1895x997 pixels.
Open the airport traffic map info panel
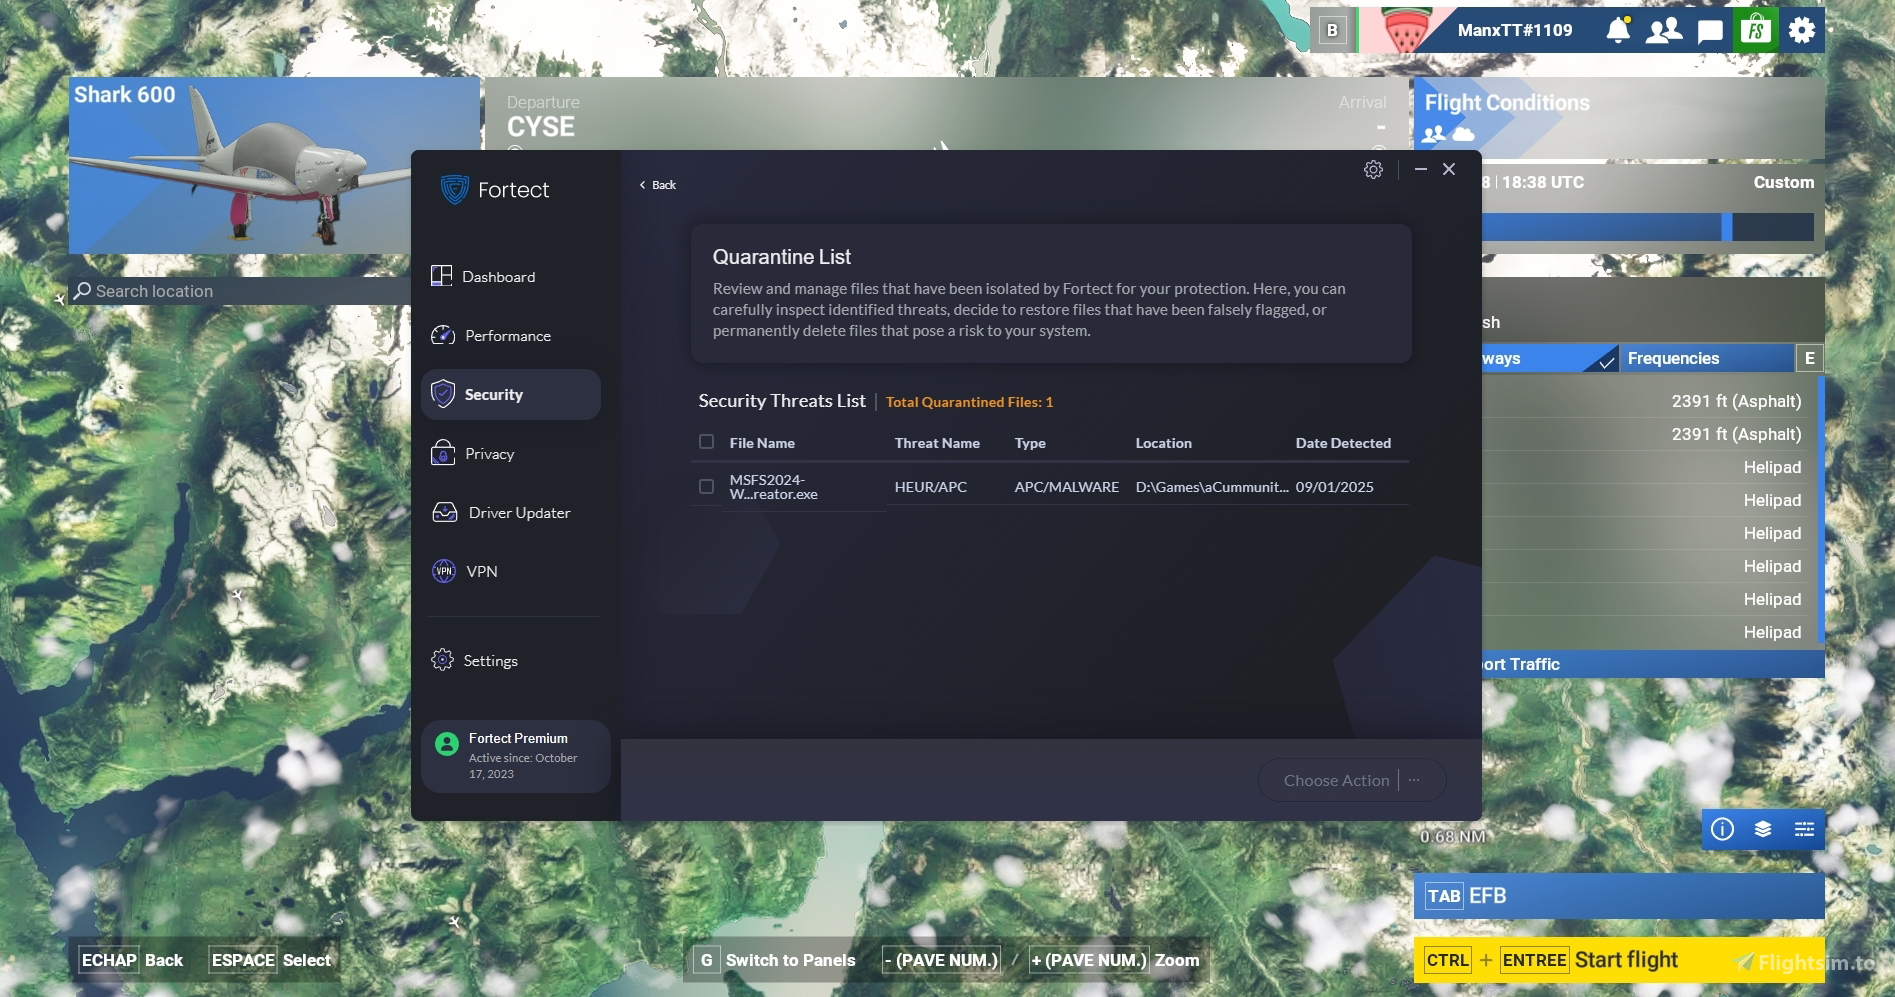tap(1722, 829)
